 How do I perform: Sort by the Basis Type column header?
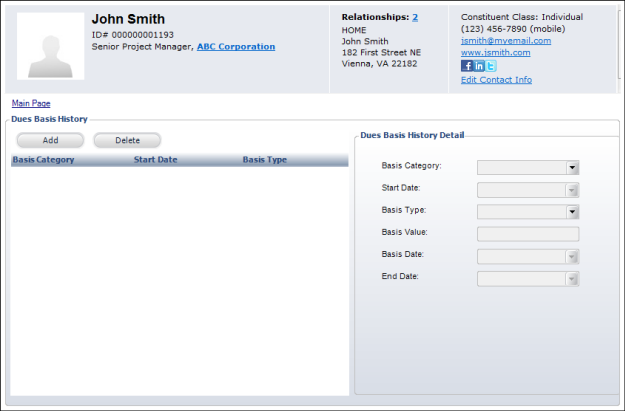pyautogui.click(x=264, y=160)
